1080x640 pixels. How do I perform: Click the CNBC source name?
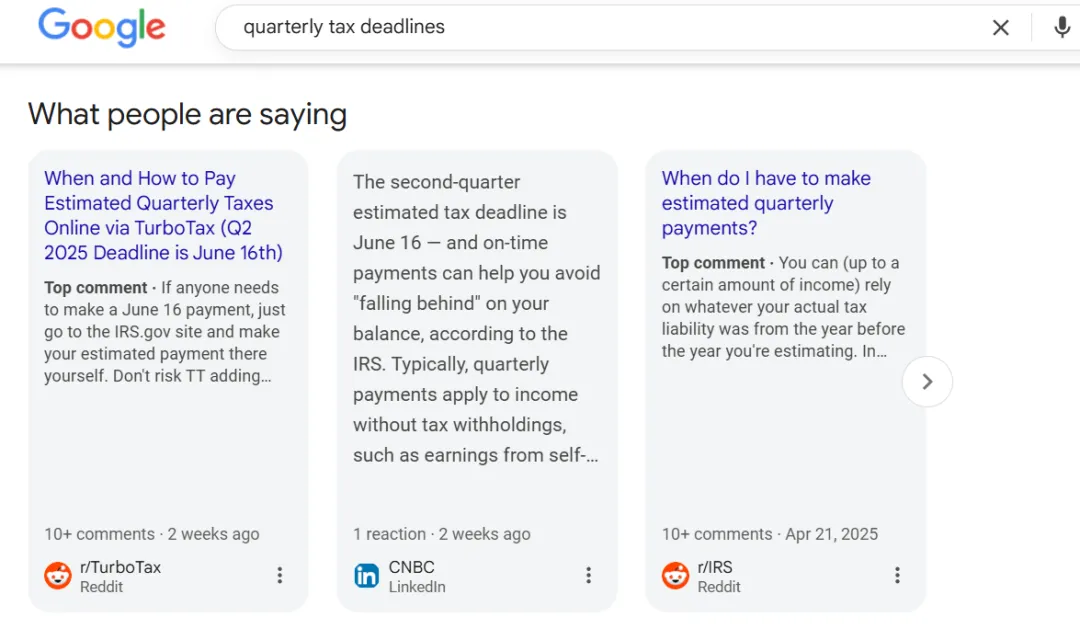click(x=411, y=567)
